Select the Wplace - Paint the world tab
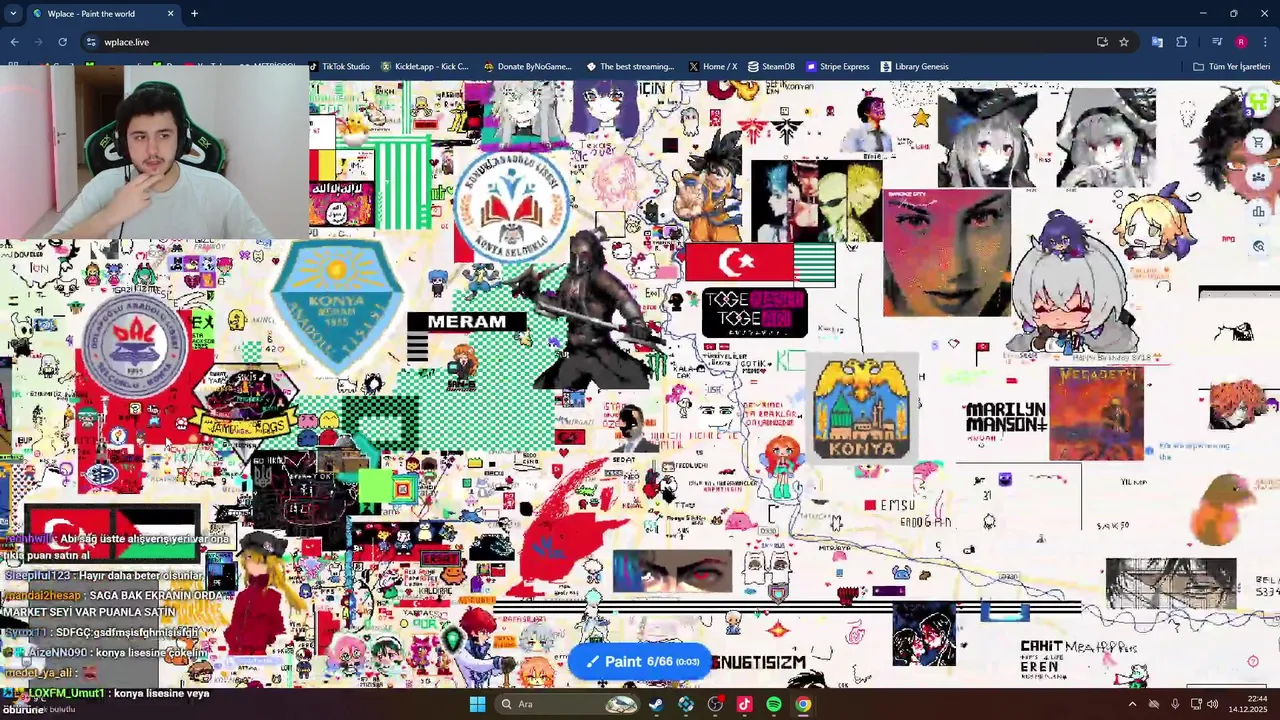Viewport: 1280px width, 720px height. coord(103,14)
